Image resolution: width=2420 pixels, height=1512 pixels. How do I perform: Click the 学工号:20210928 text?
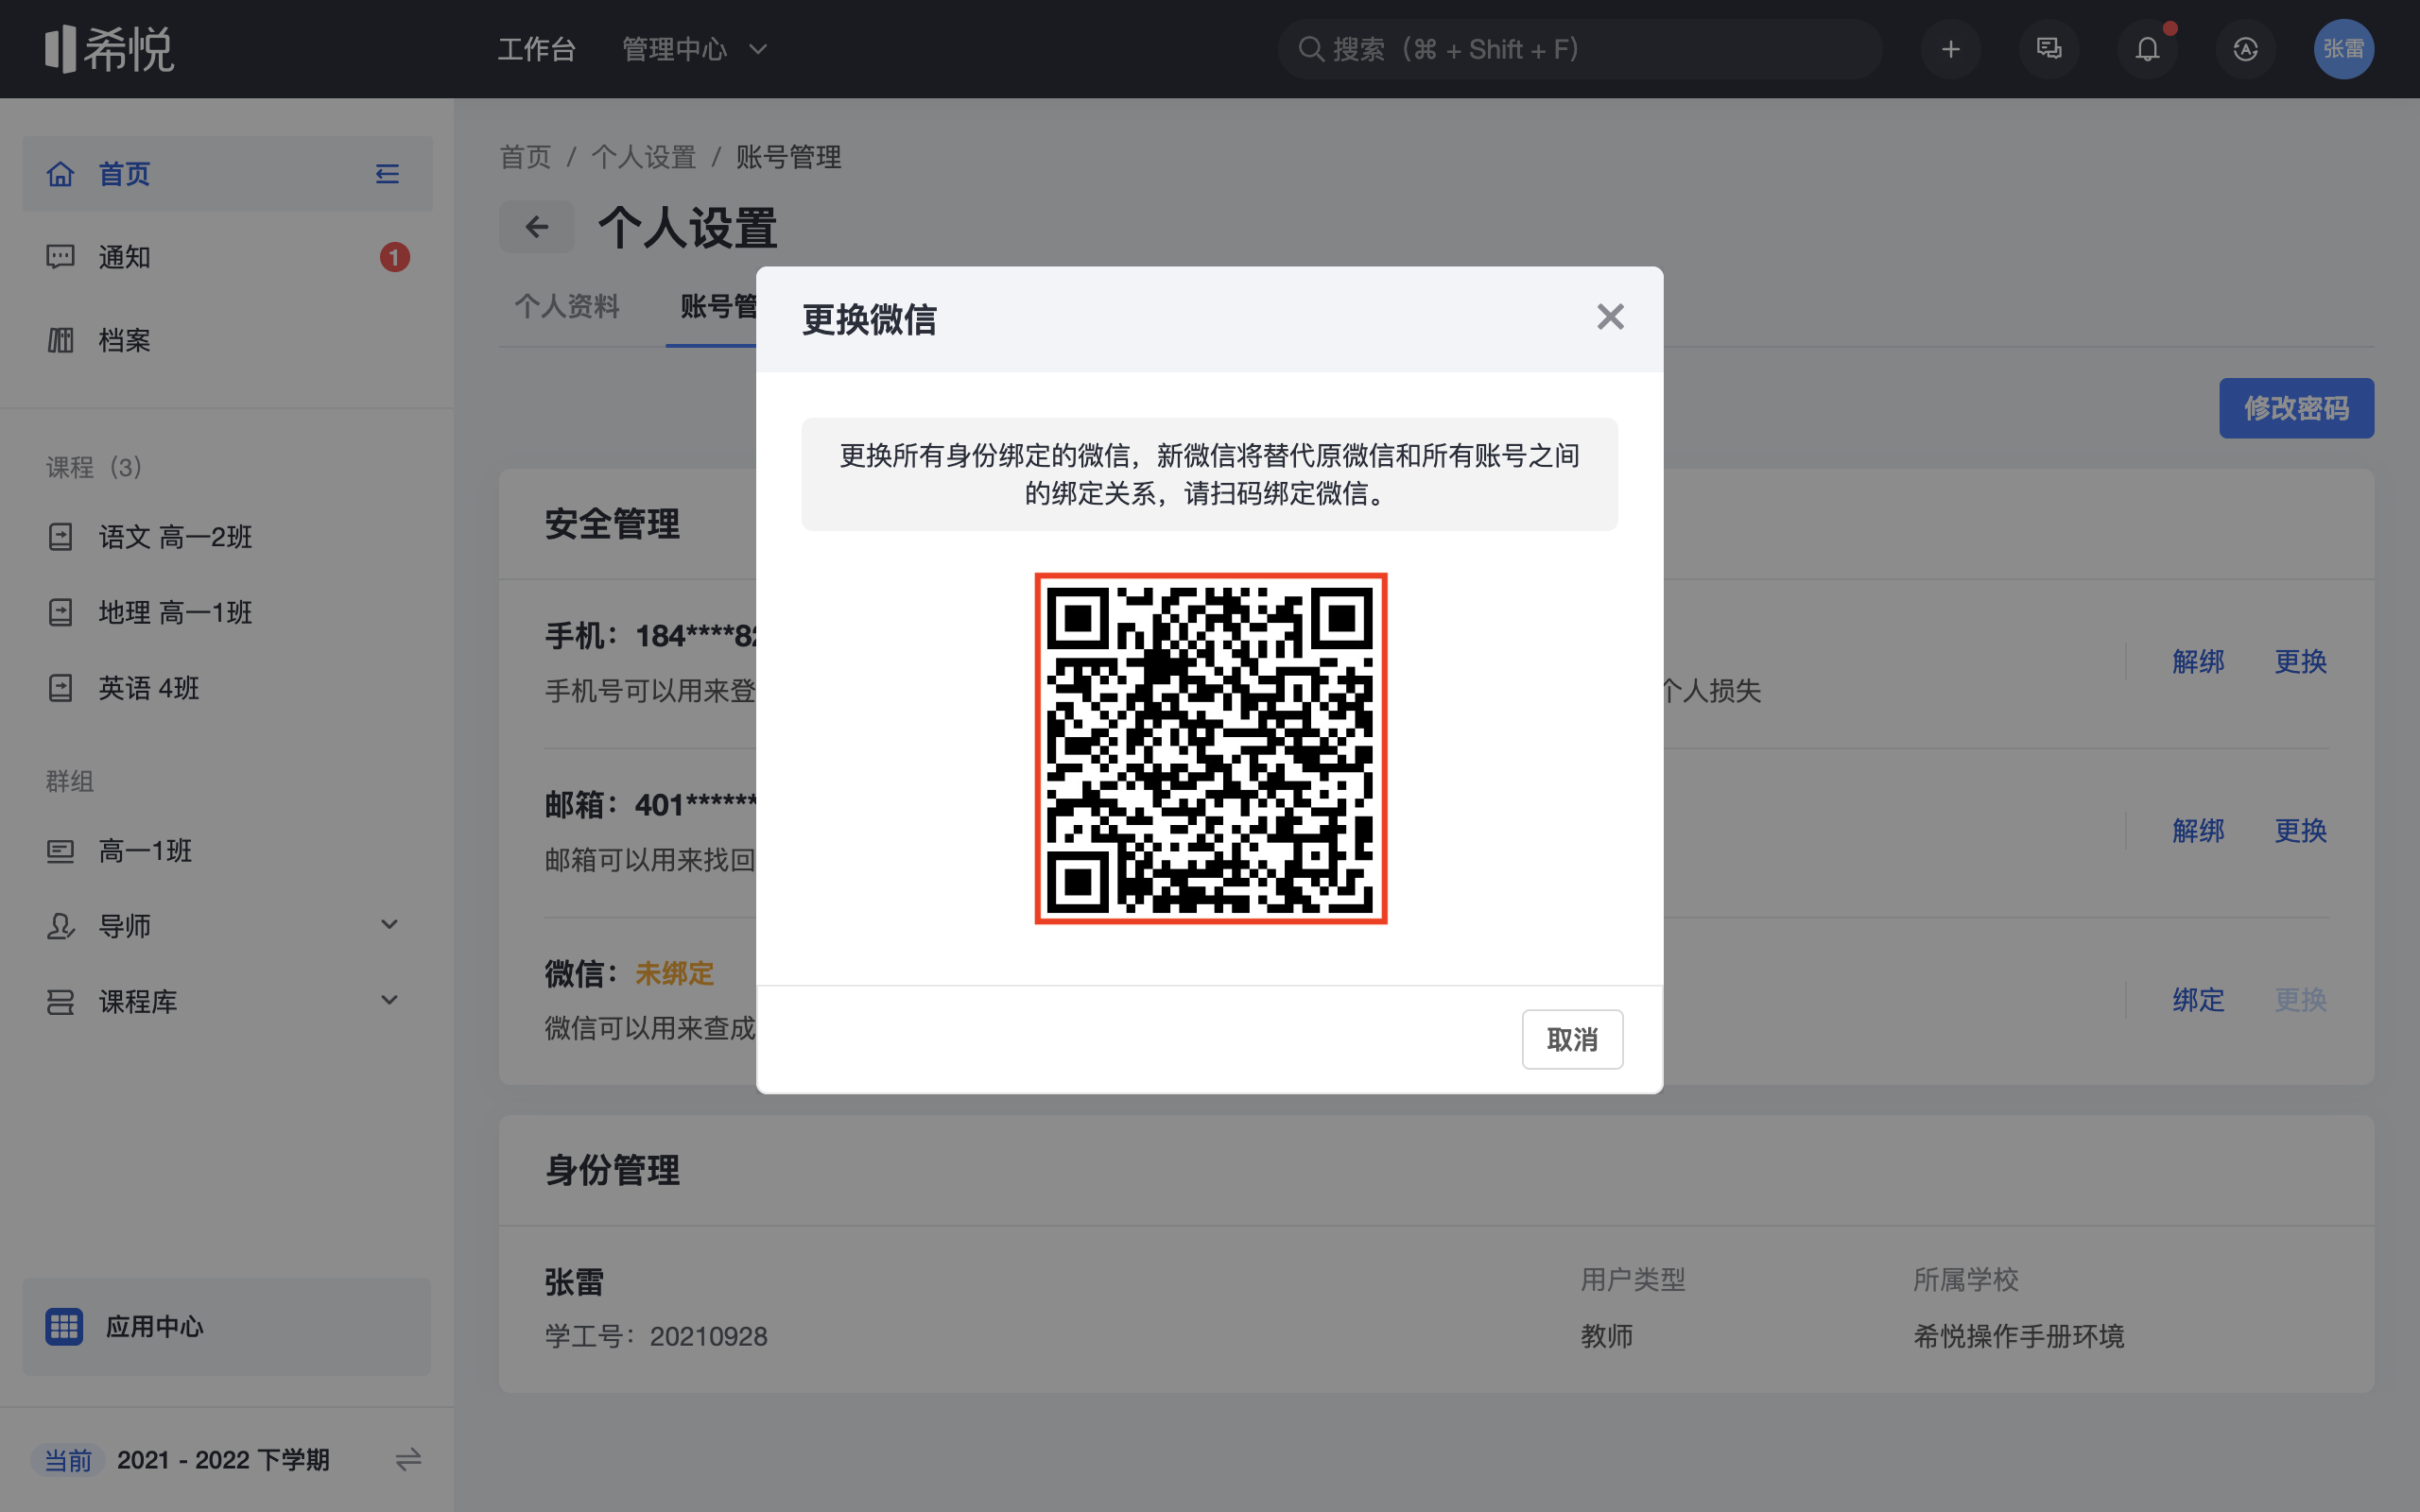coord(656,1336)
